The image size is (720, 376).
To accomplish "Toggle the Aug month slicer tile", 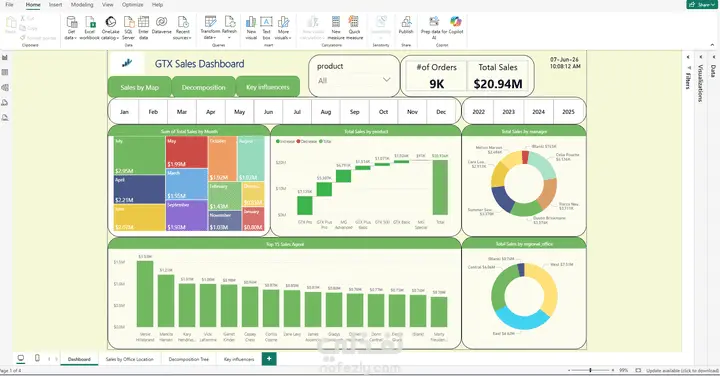I will pyautogui.click(x=326, y=112).
